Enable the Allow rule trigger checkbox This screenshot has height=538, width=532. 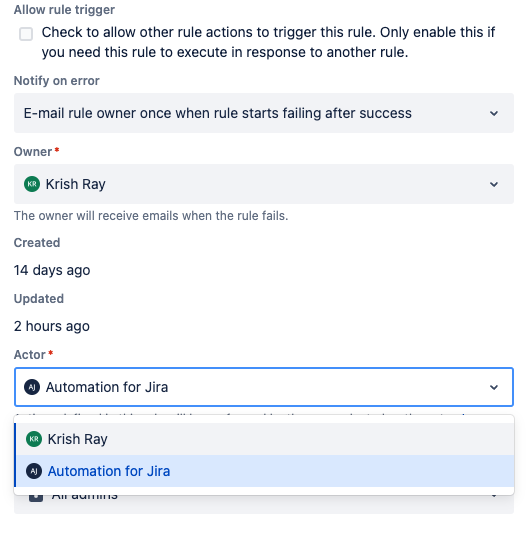pos(26,34)
